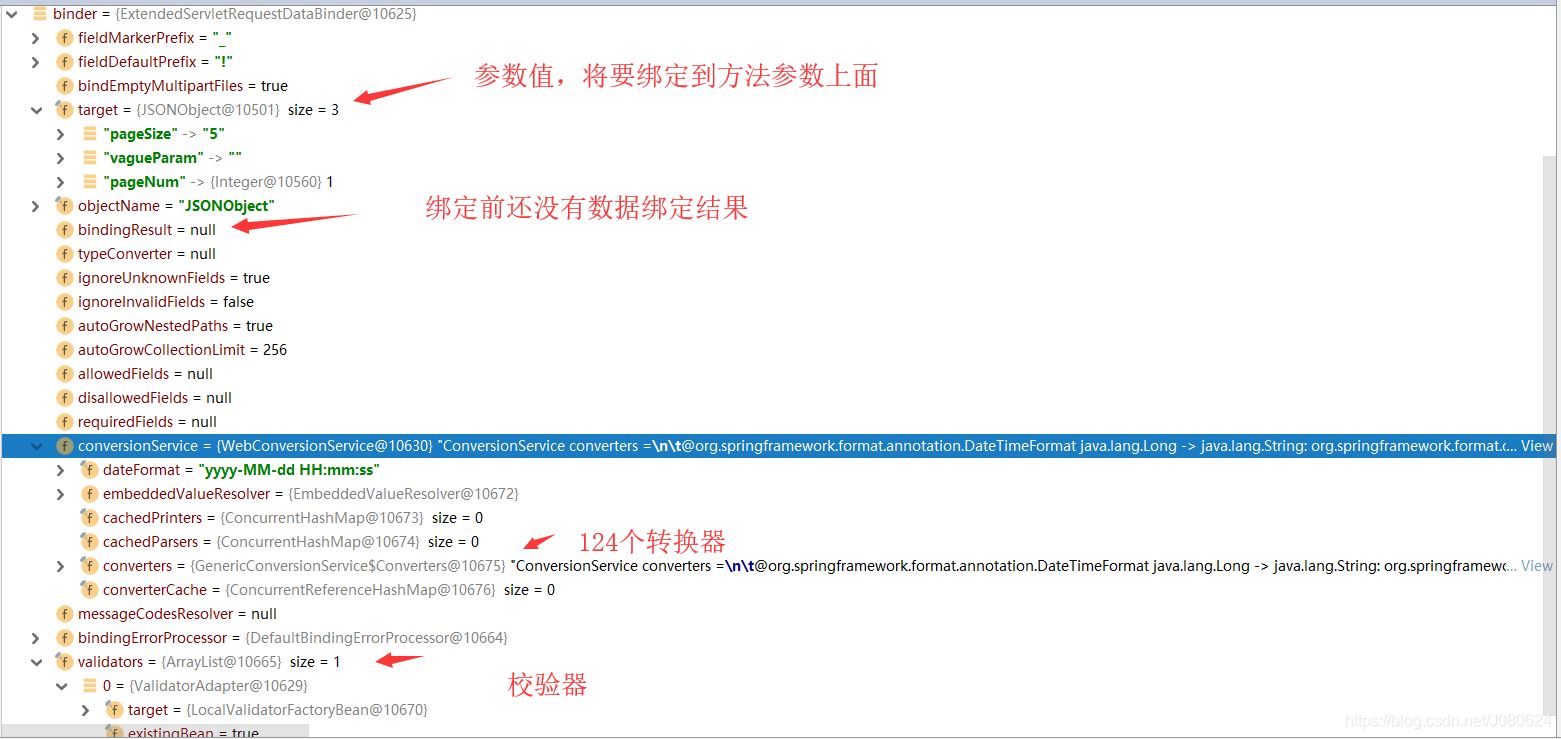Click the list element icon of ValidatorAdapter
The image size is (1561, 739).
click(x=90, y=686)
